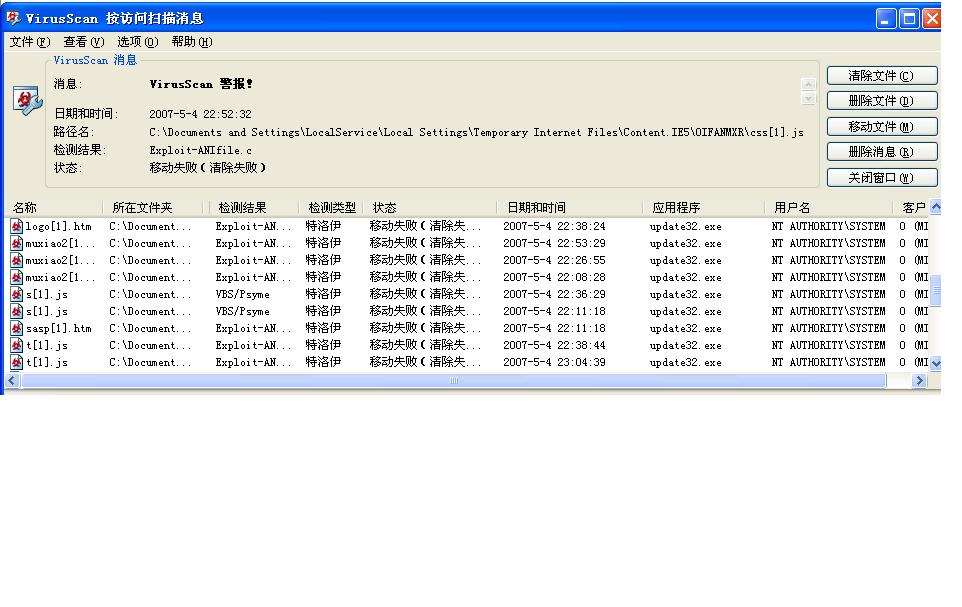Select the logo[1].htm file name
Viewport: 962px width, 607px height.
click(58, 226)
